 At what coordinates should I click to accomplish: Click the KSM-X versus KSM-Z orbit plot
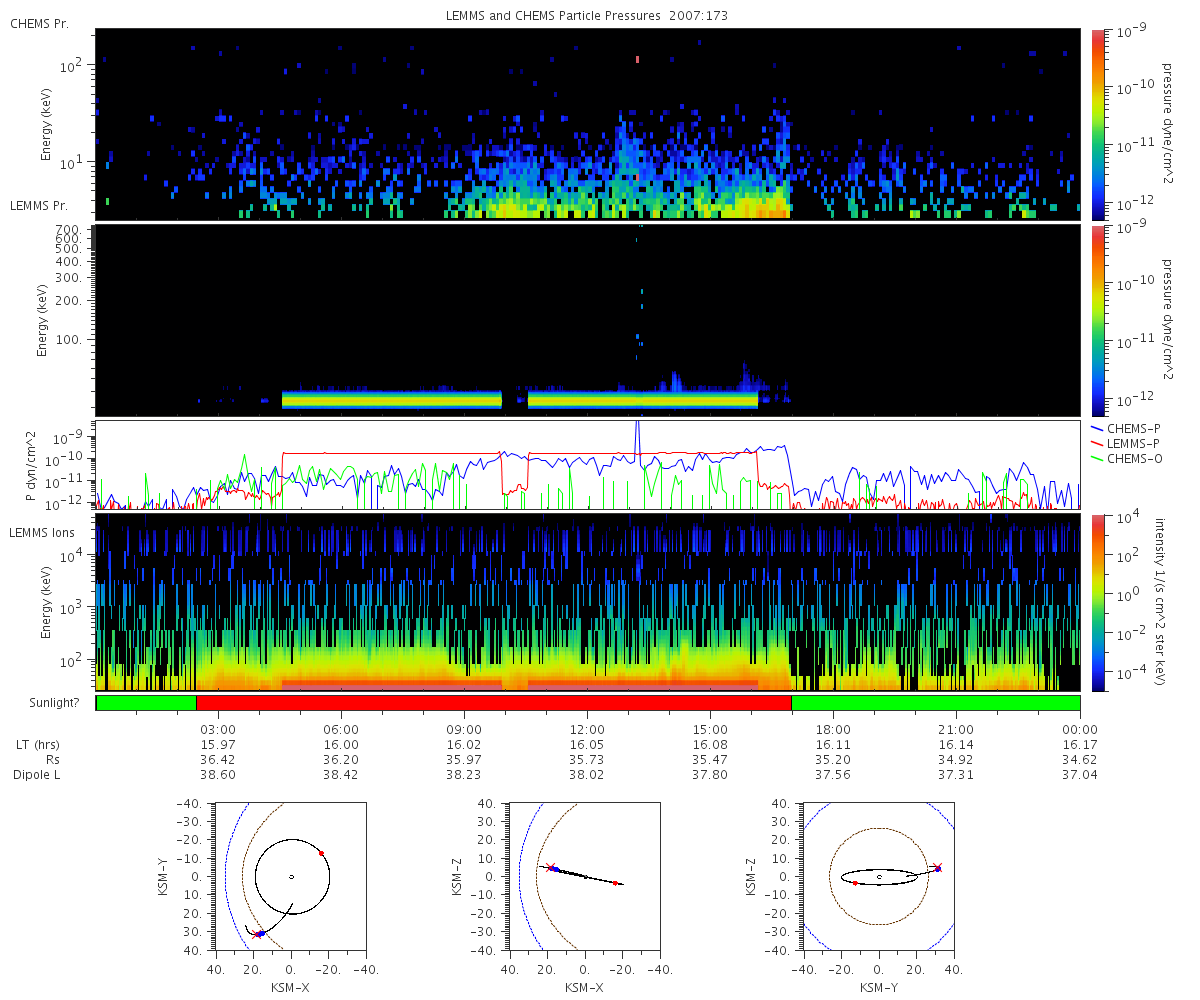pos(585,877)
